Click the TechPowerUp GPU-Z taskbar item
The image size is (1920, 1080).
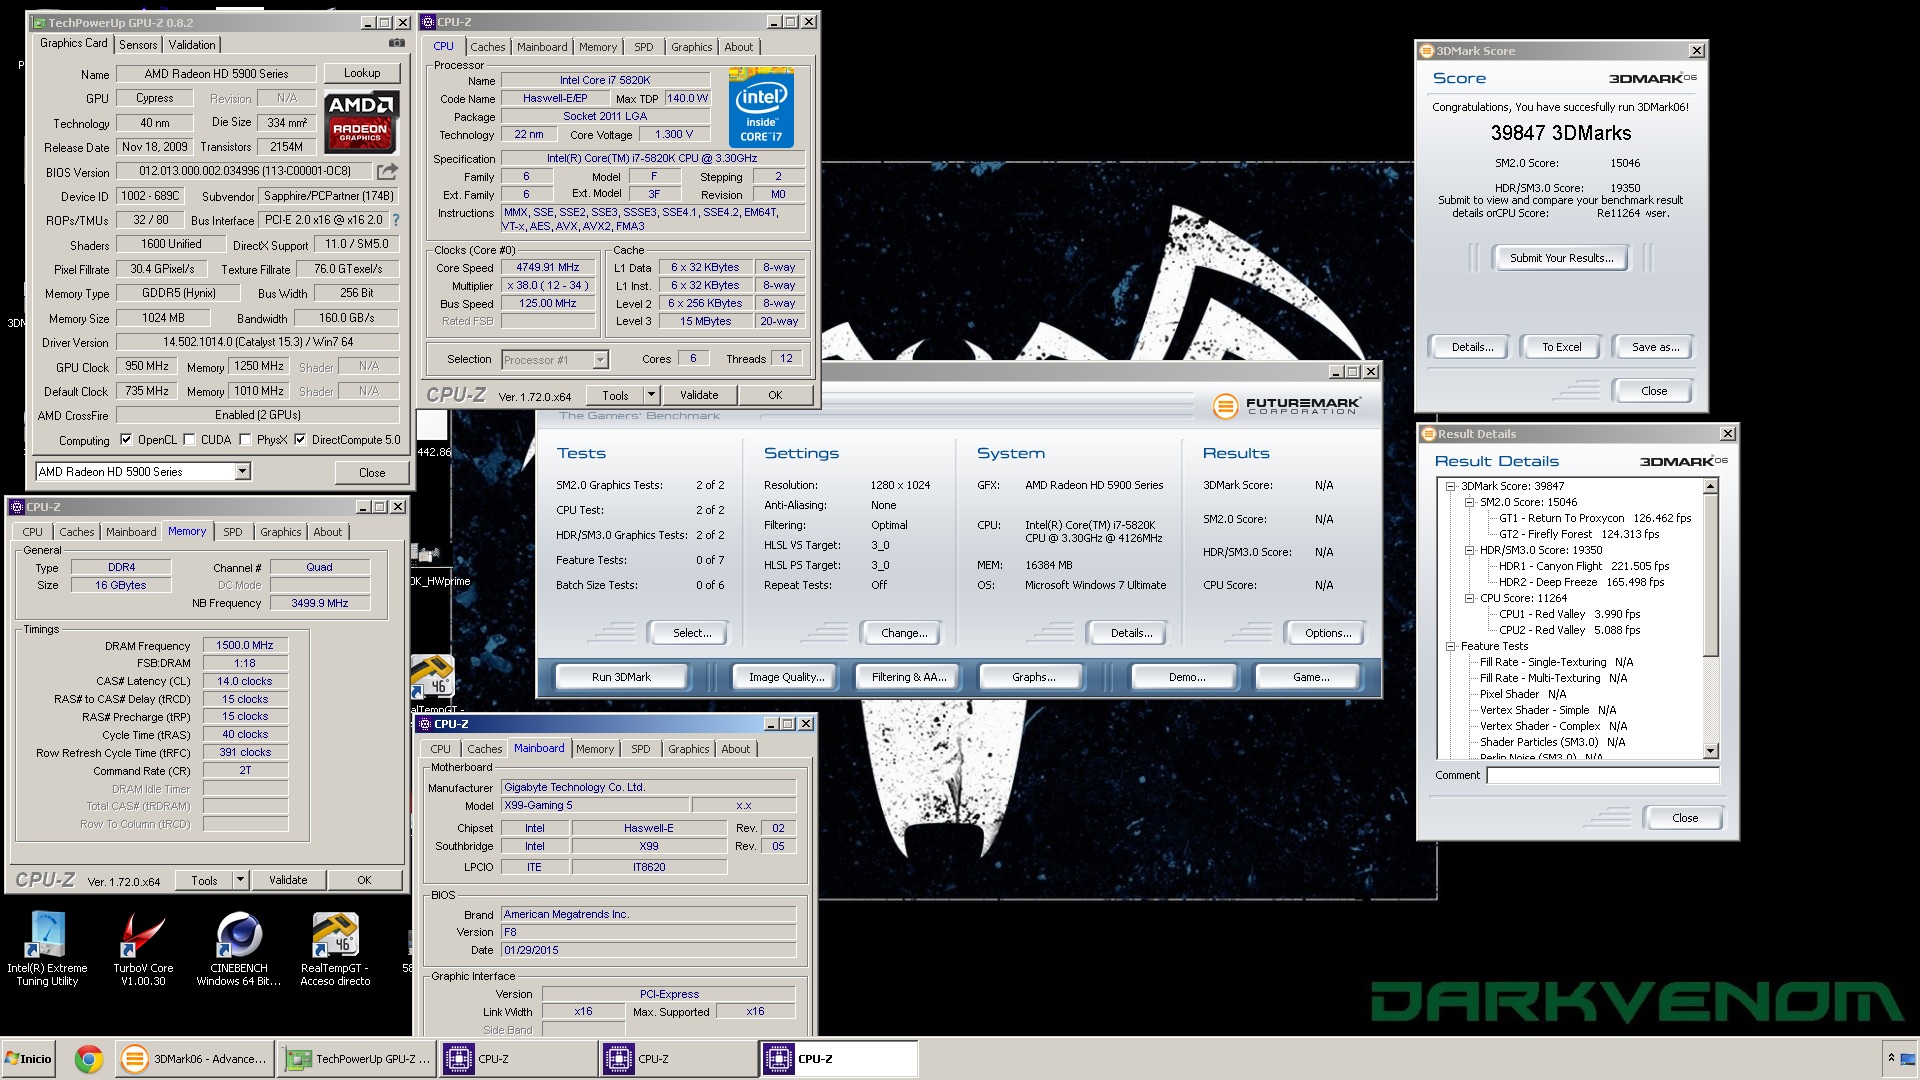(x=357, y=1059)
